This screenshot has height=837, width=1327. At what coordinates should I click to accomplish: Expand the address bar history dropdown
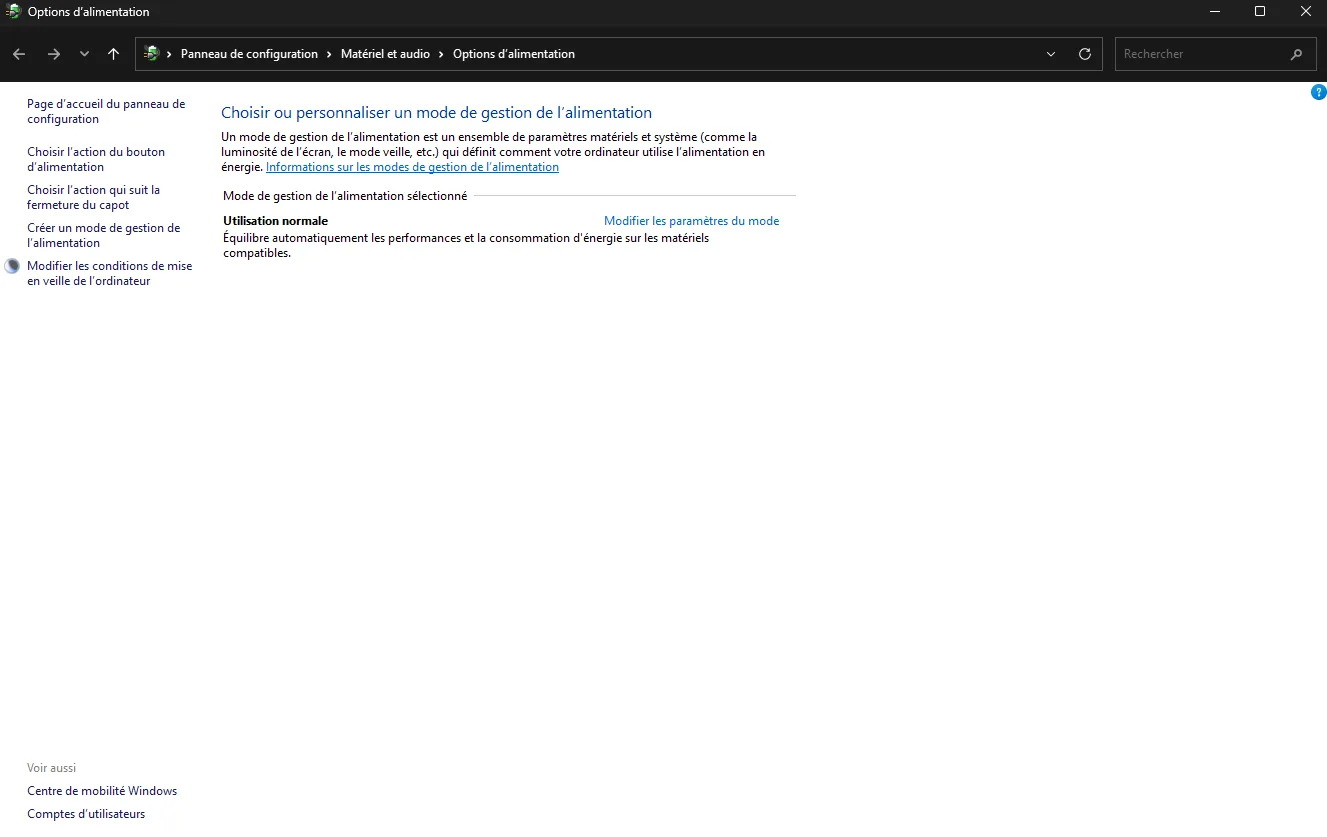(x=1050, y=54)
